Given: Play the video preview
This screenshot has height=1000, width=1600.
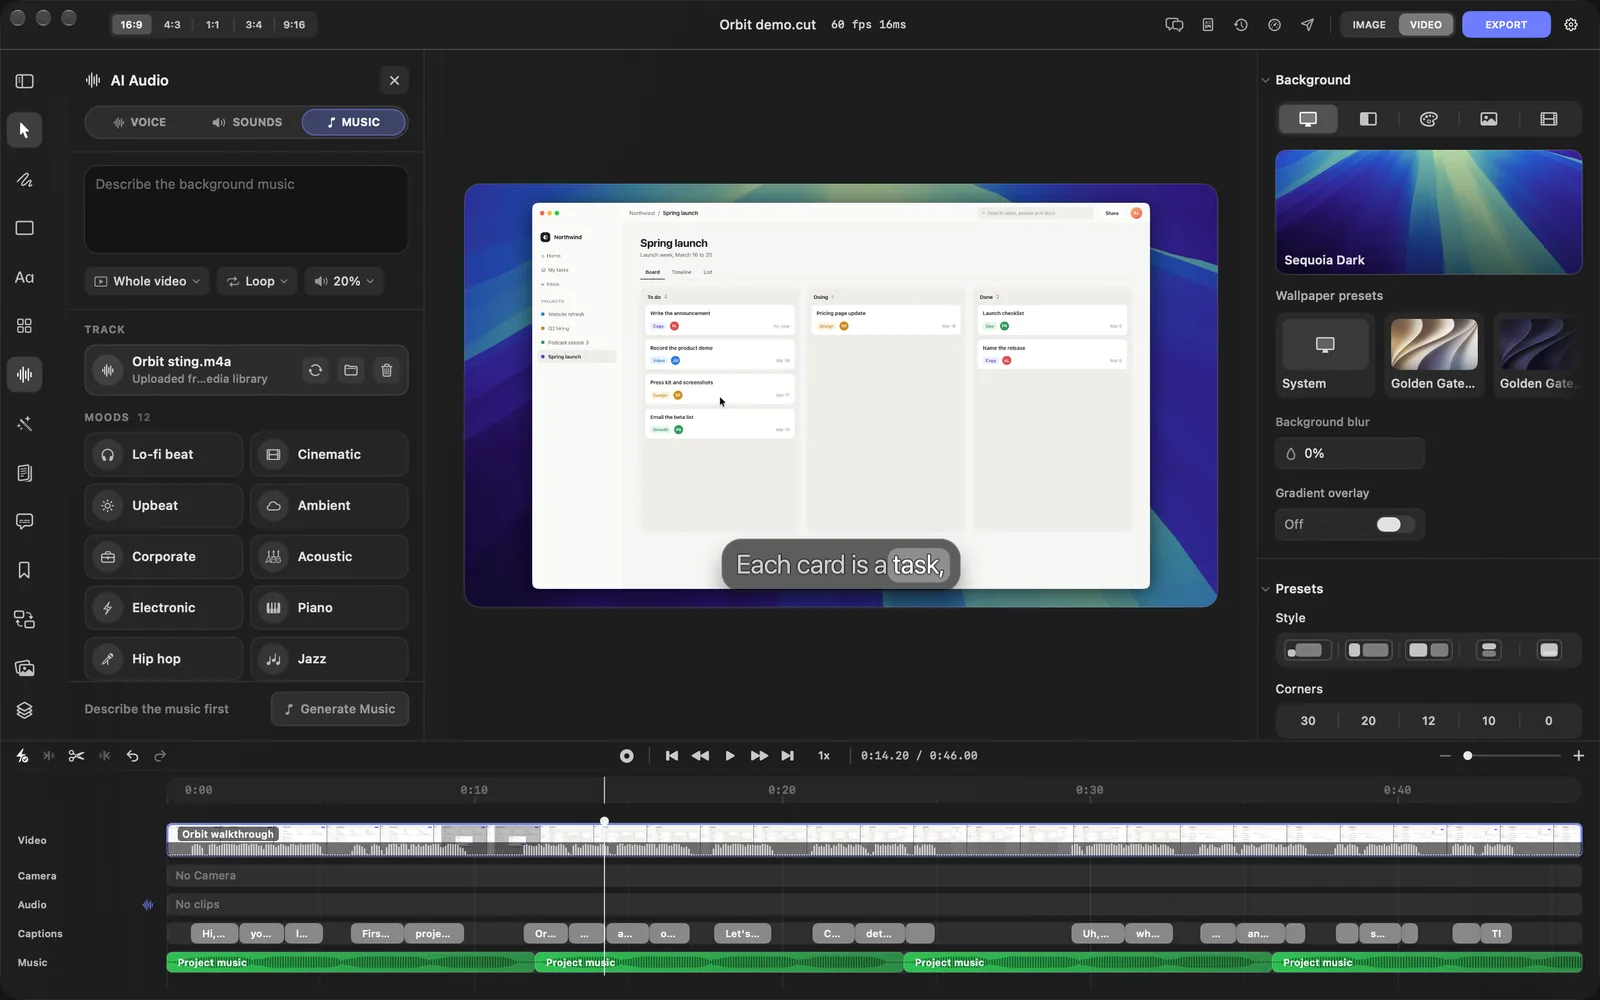Looking at the screenshot, I should 730,756.
